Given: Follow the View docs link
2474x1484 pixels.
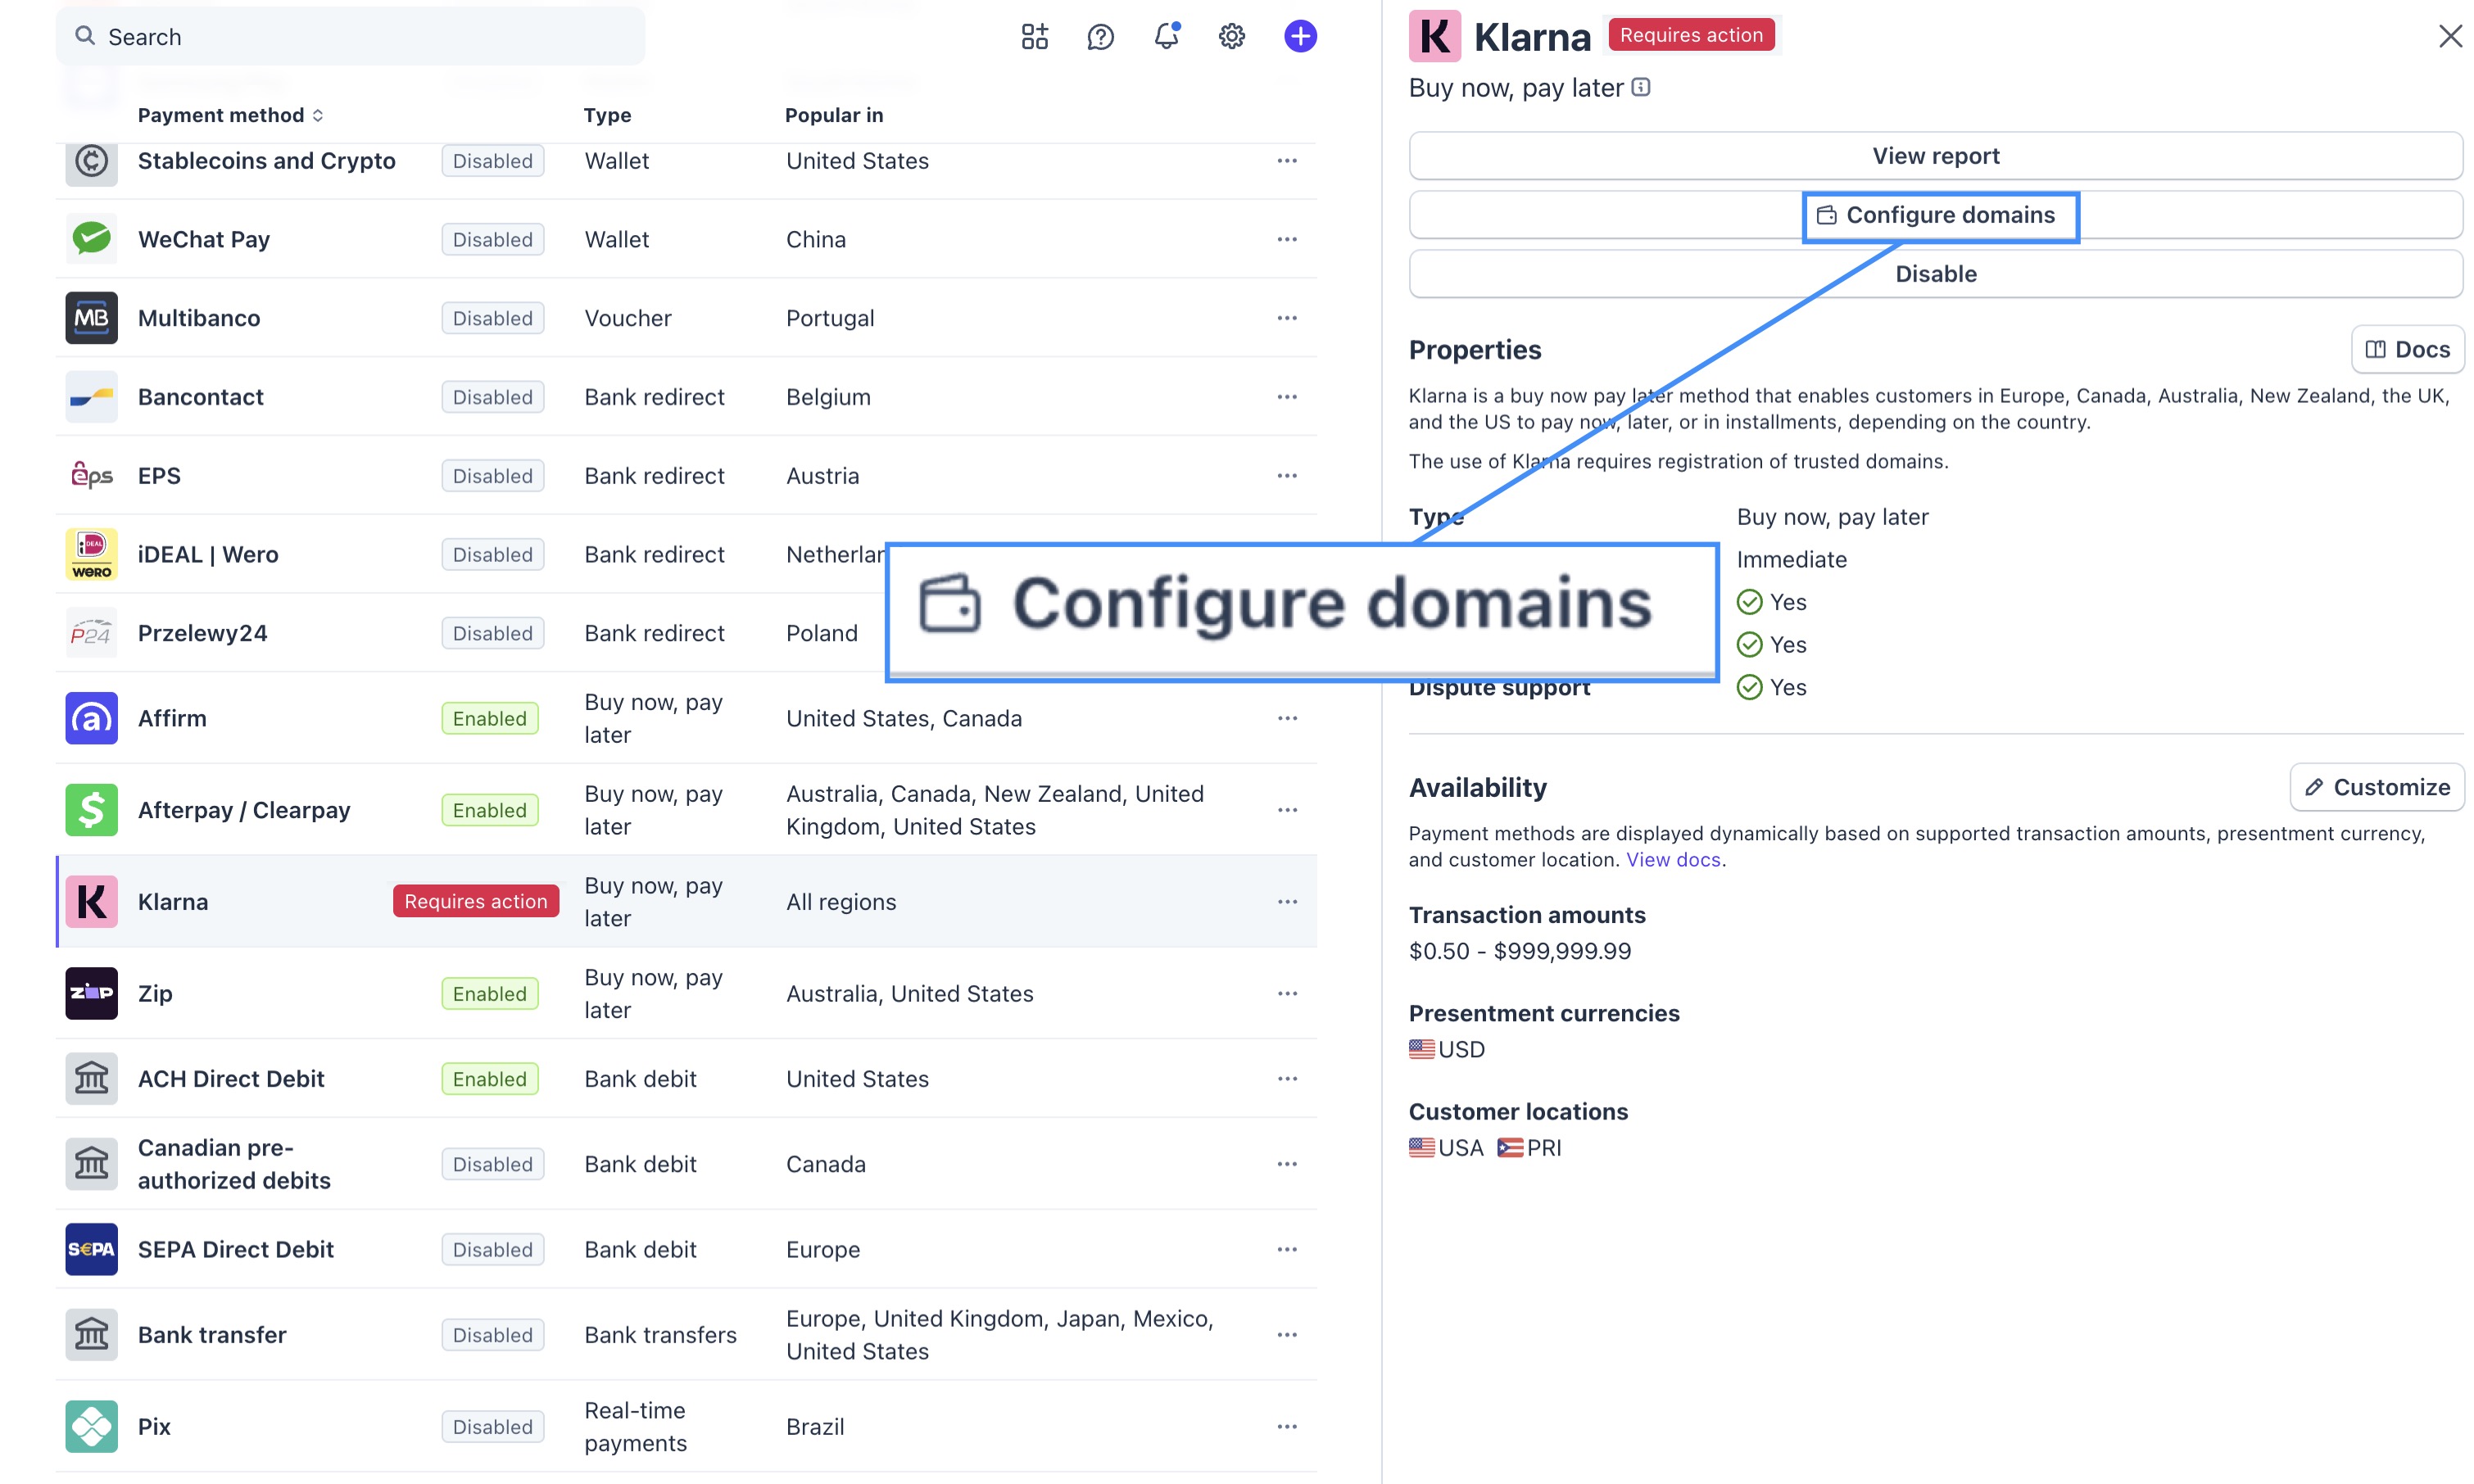Looking at the screenshot, I should click(1672, 860).
